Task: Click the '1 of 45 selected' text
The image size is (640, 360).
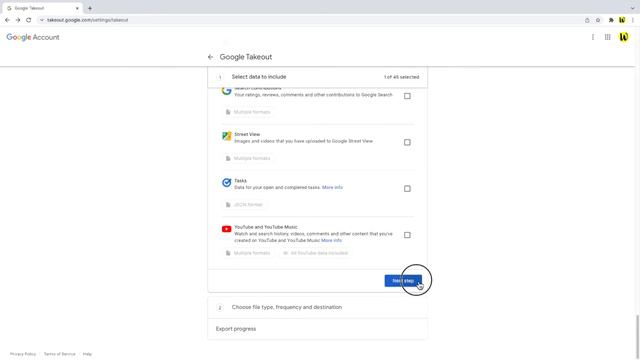Action: tap(401, 77)
